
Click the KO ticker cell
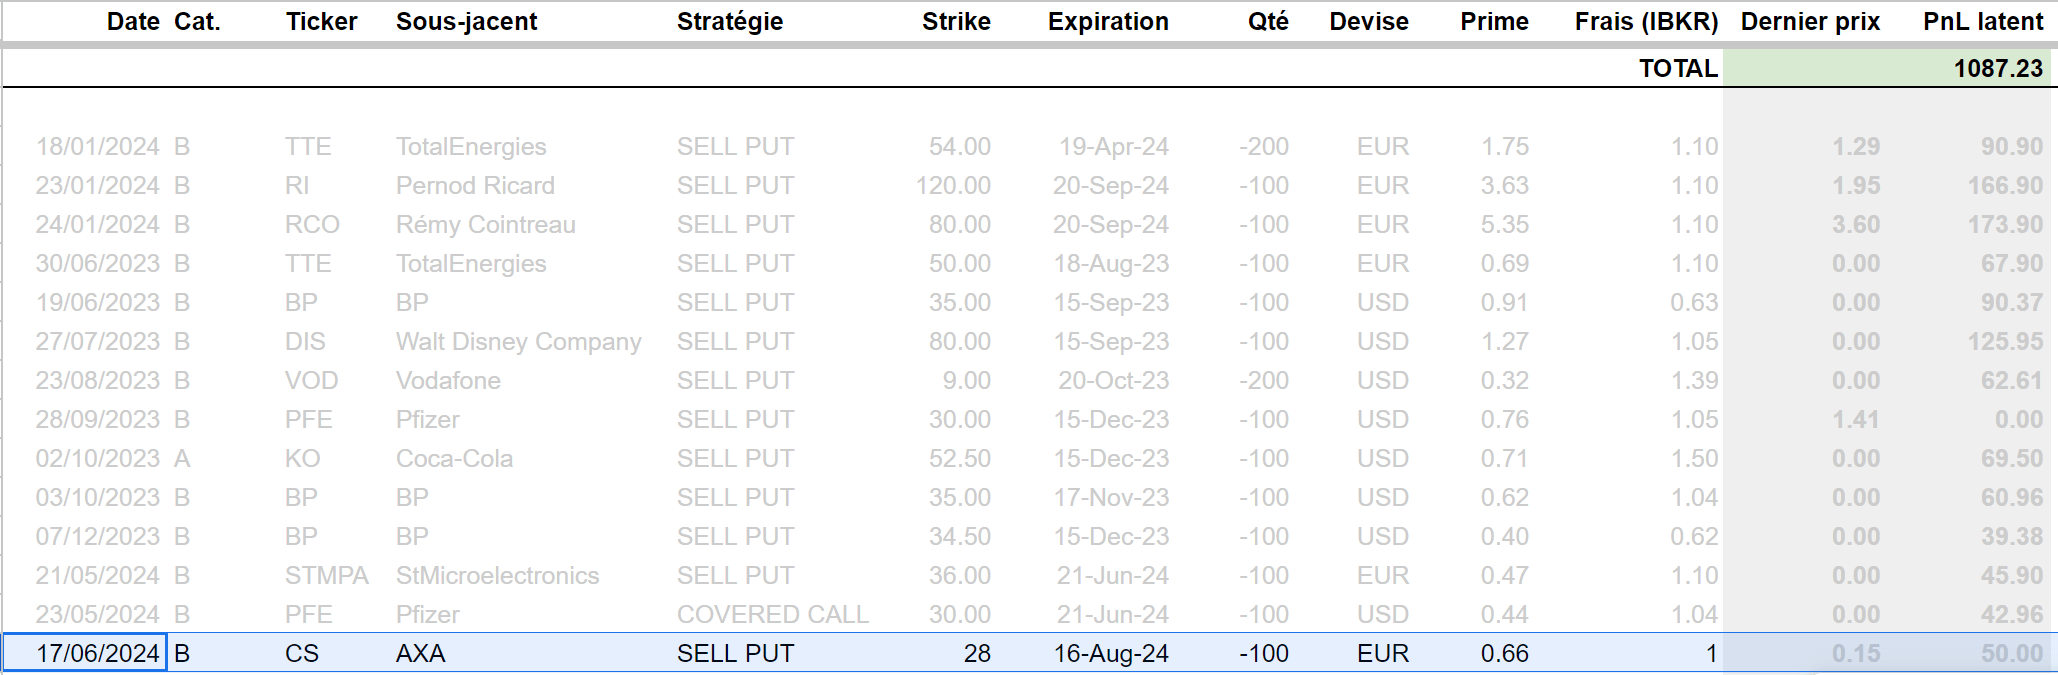pyautogui.click(x=302, y=458)
